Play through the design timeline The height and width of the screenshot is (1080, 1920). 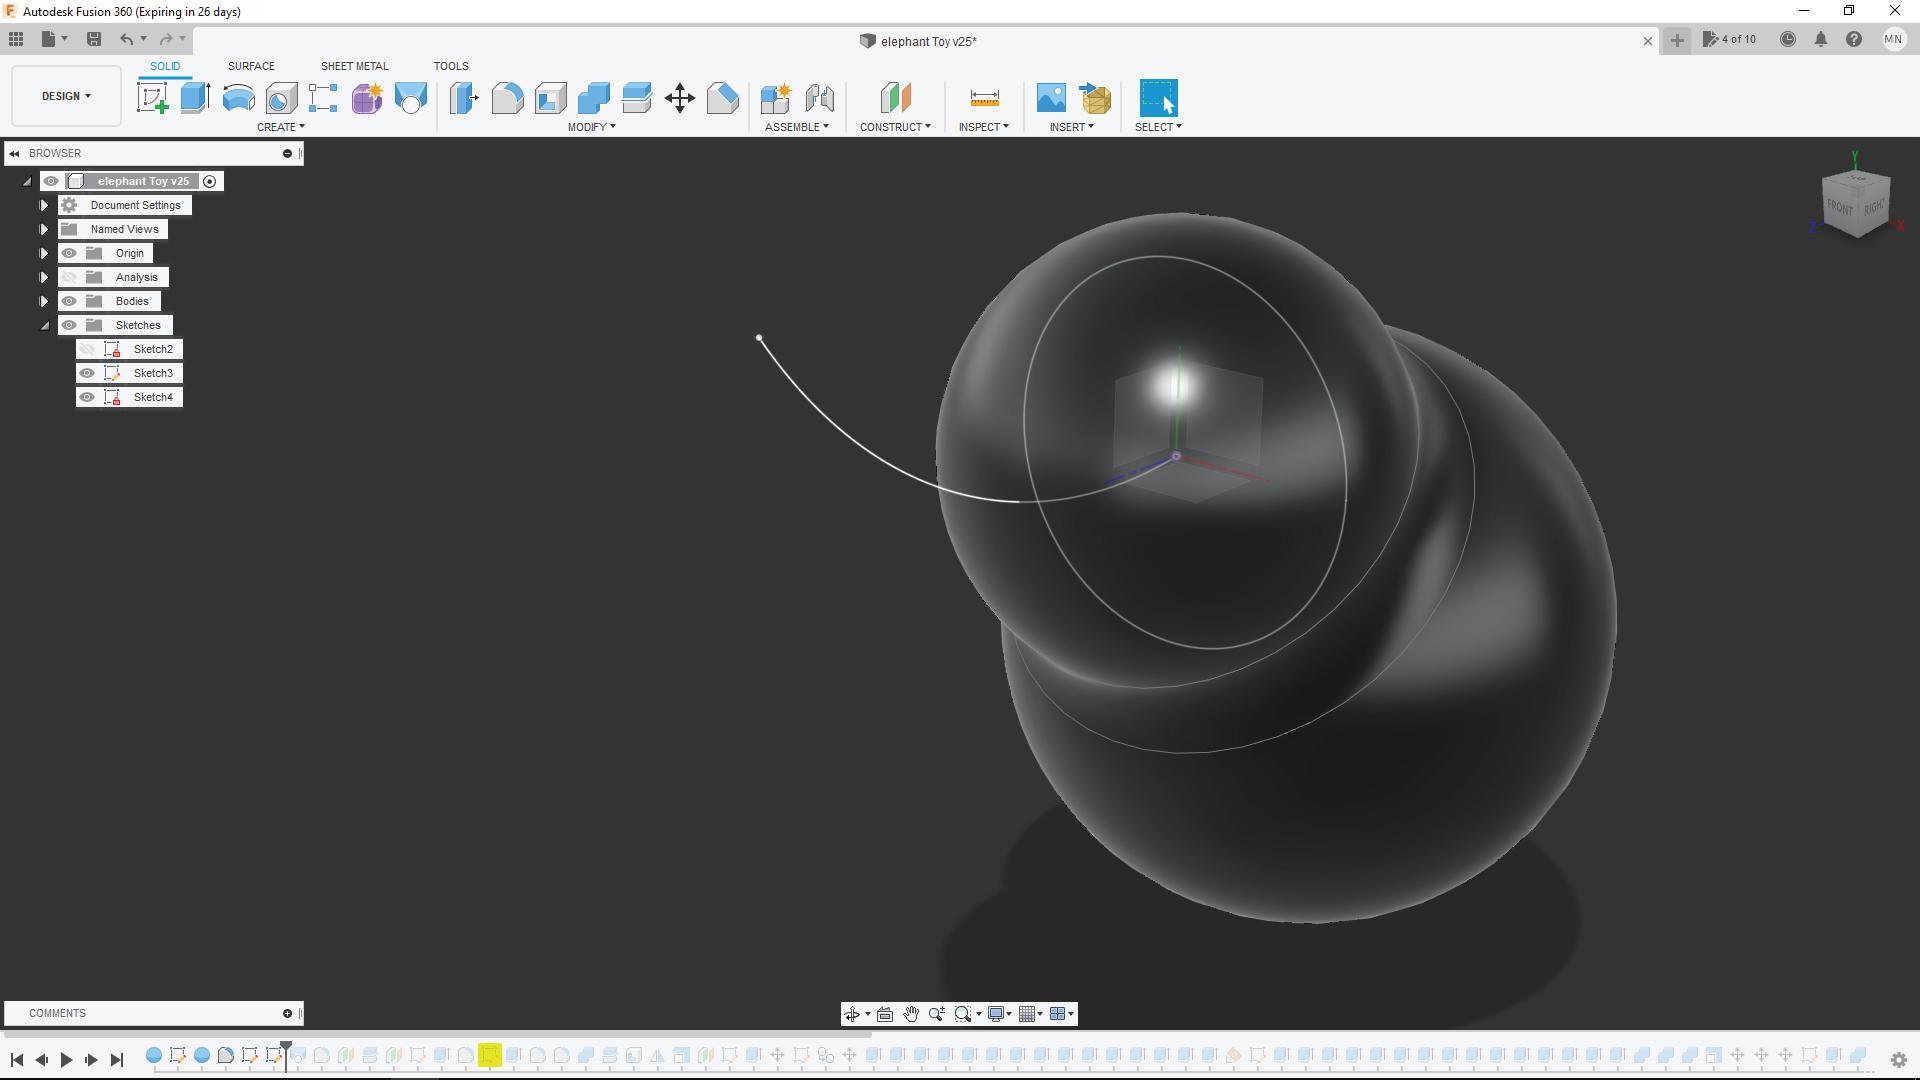tap(65, 1060)
